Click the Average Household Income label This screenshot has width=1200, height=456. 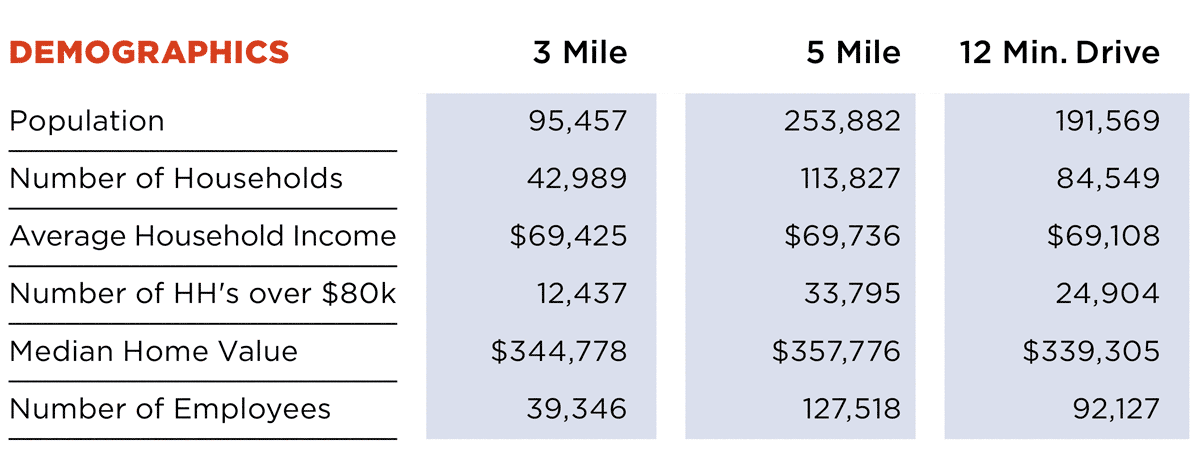(x=203, y=236)
